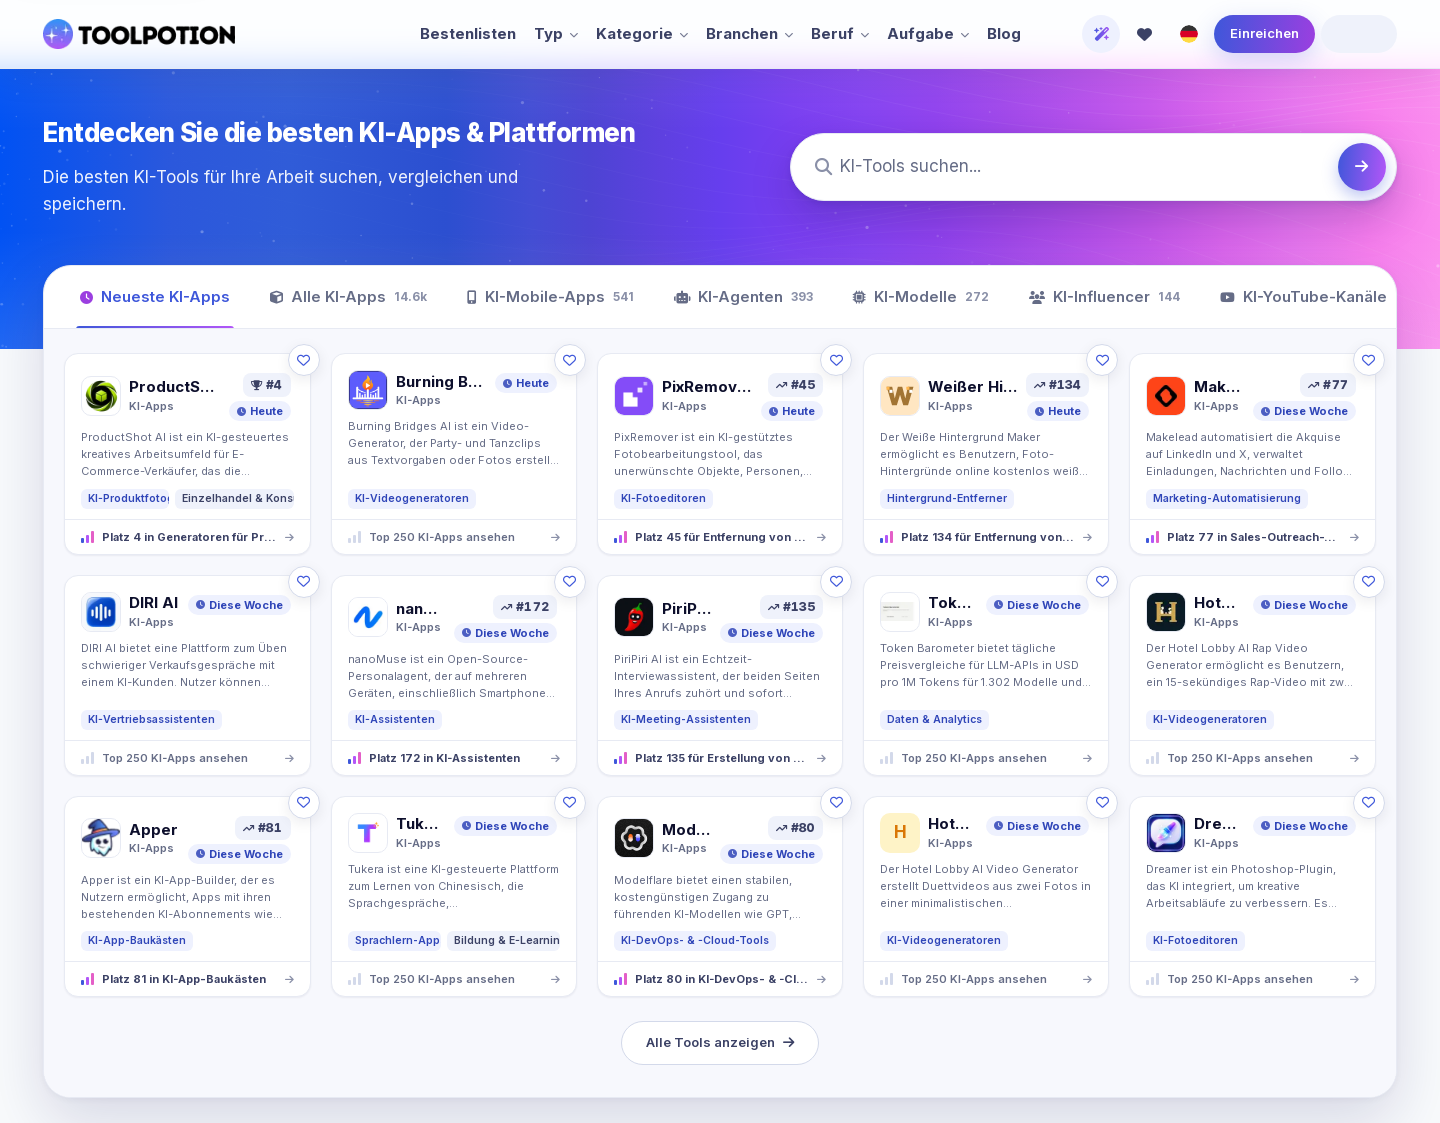Click trending rank #81 badge on Apper
The width and height of the screenshot is (1440, 1123).
pos(262,828)
